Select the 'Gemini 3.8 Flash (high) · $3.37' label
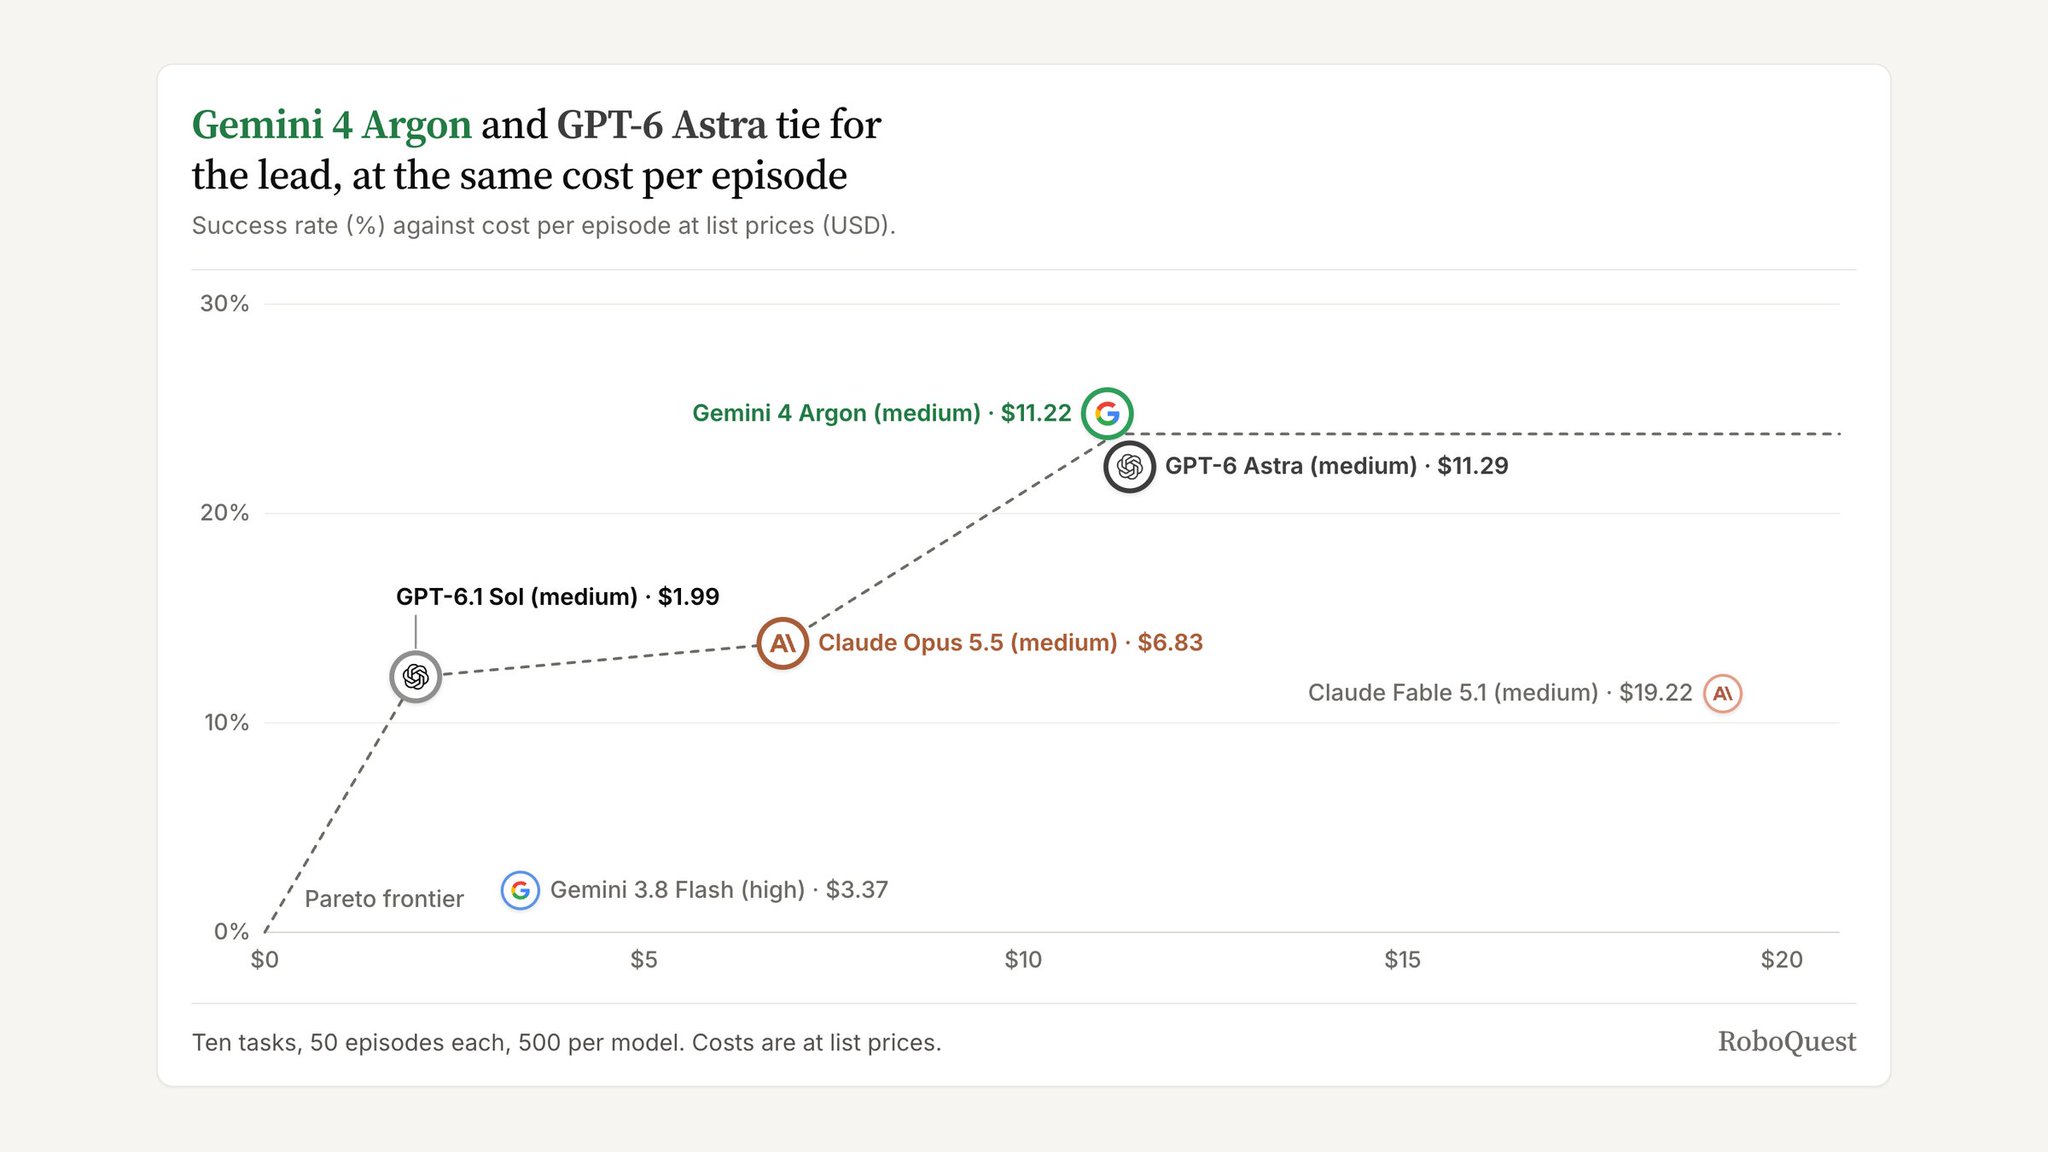 point(719,890)
